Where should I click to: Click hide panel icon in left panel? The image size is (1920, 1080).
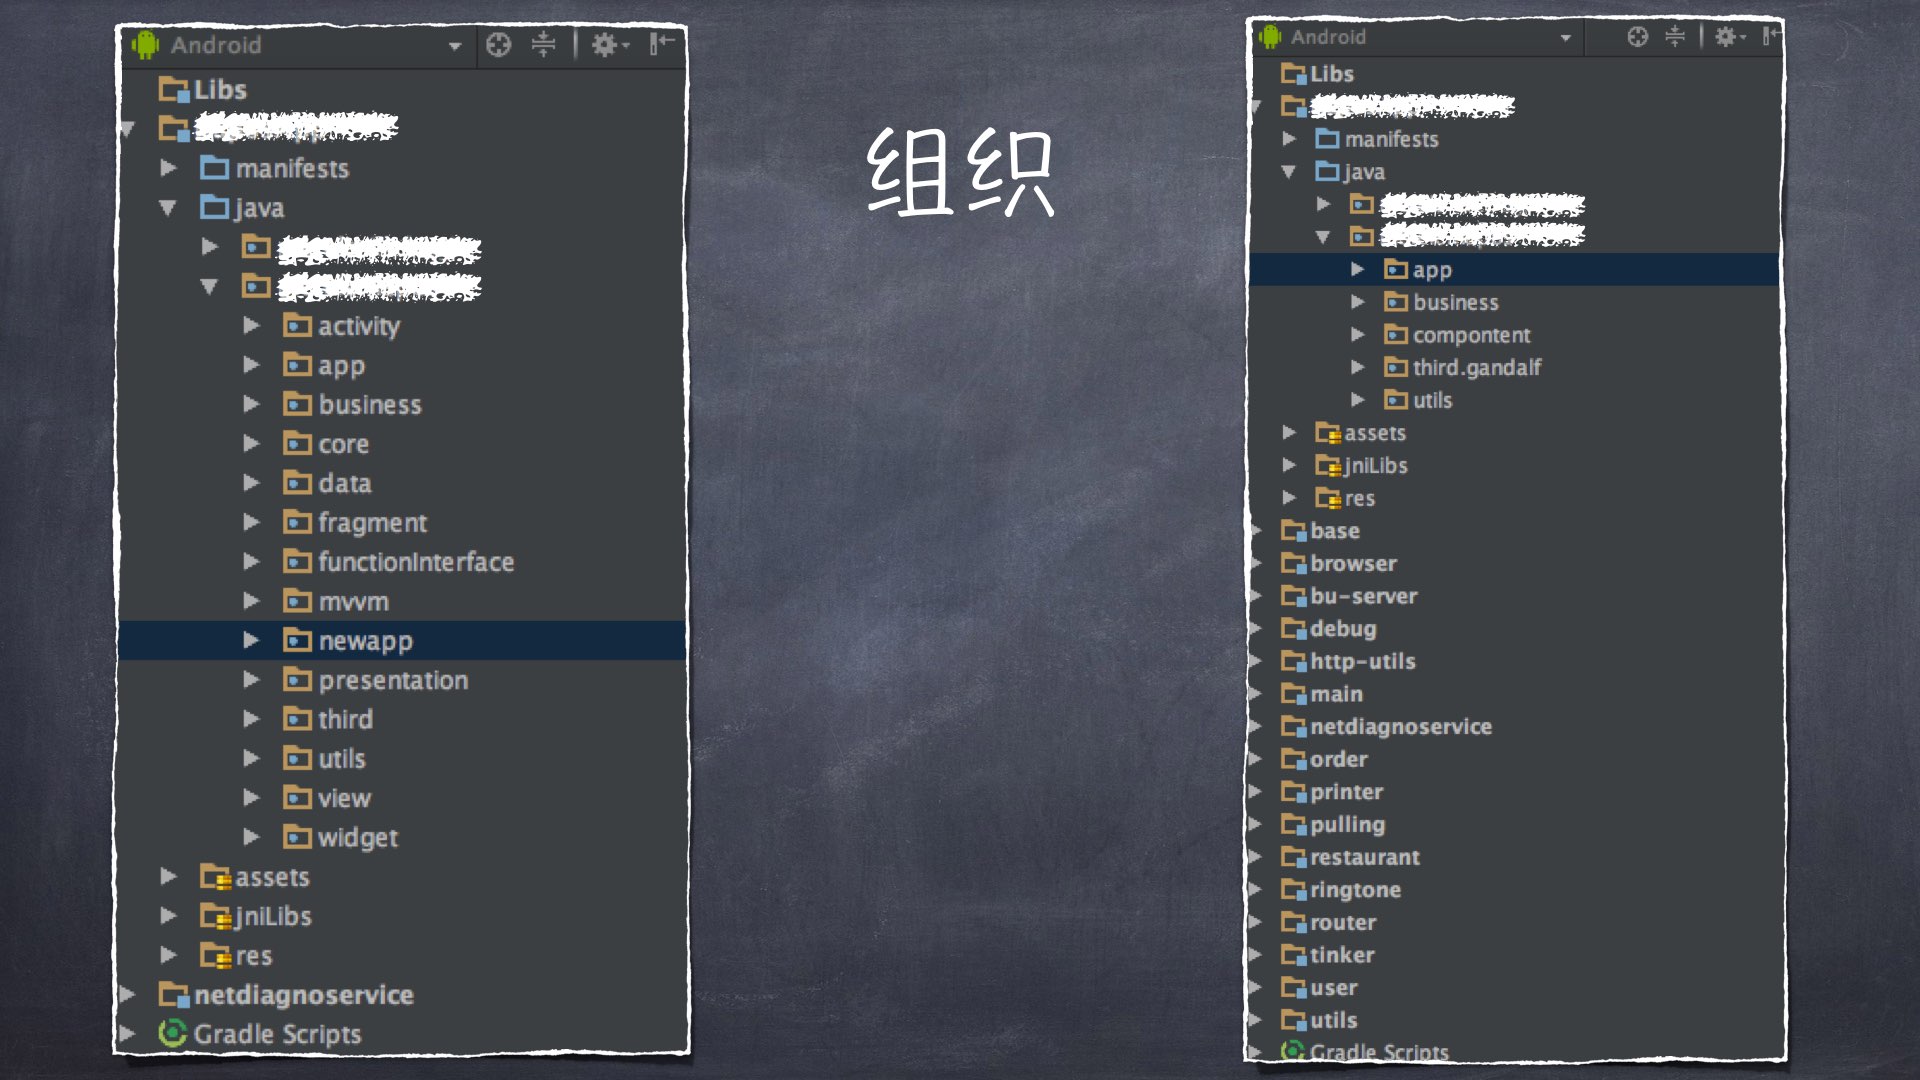pyautogui.click(x=661, y=44)
